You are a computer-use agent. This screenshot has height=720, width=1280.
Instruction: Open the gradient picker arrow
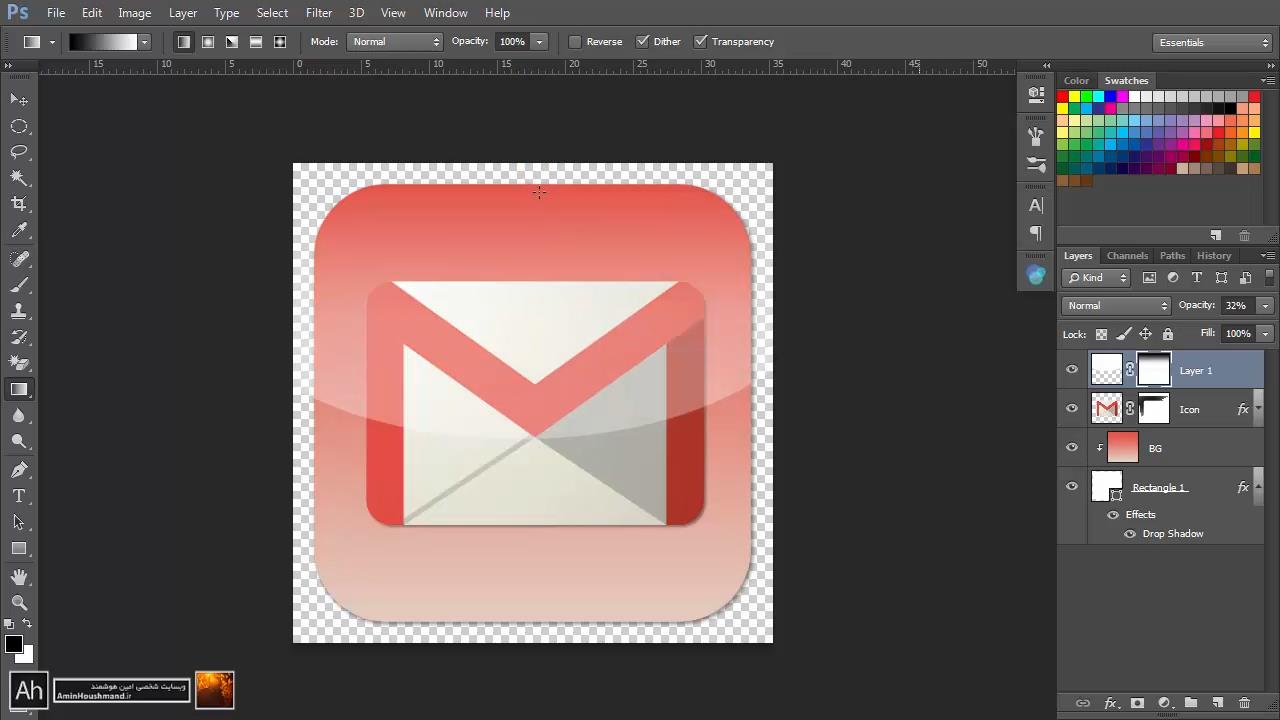(144, 42)
